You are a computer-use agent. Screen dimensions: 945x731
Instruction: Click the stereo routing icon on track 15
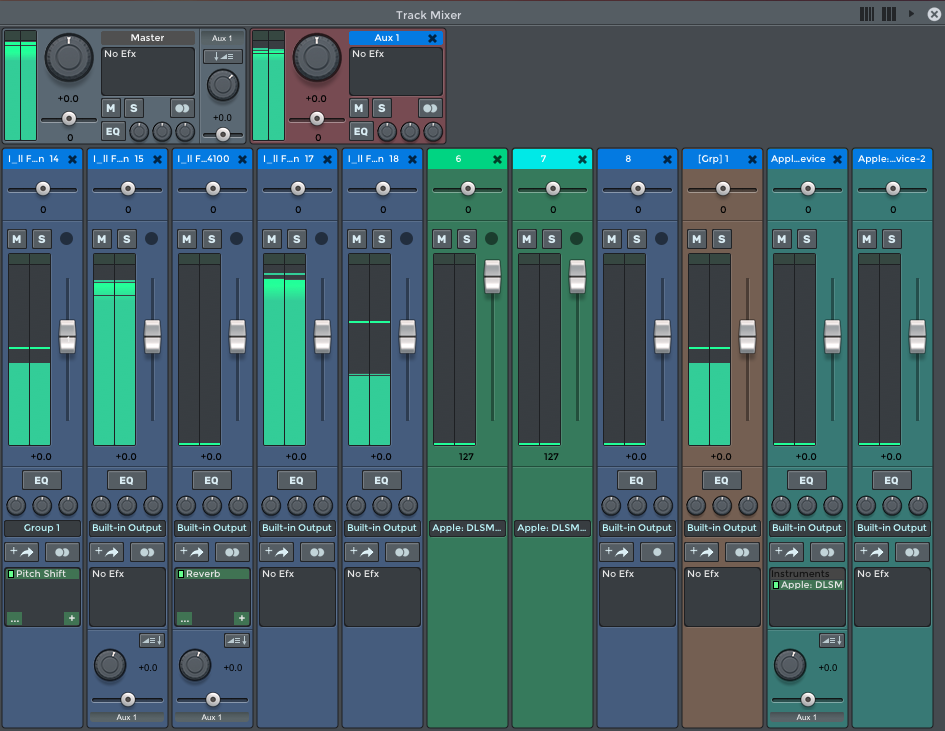tap(147, 552)
